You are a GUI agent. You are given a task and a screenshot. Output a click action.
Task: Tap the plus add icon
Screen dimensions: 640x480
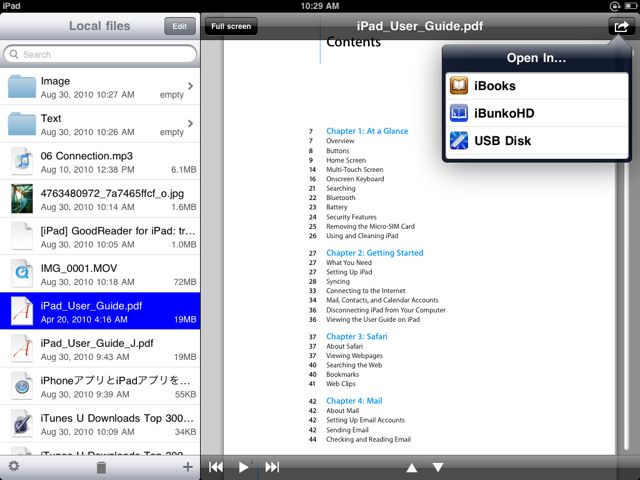[187, 467]
